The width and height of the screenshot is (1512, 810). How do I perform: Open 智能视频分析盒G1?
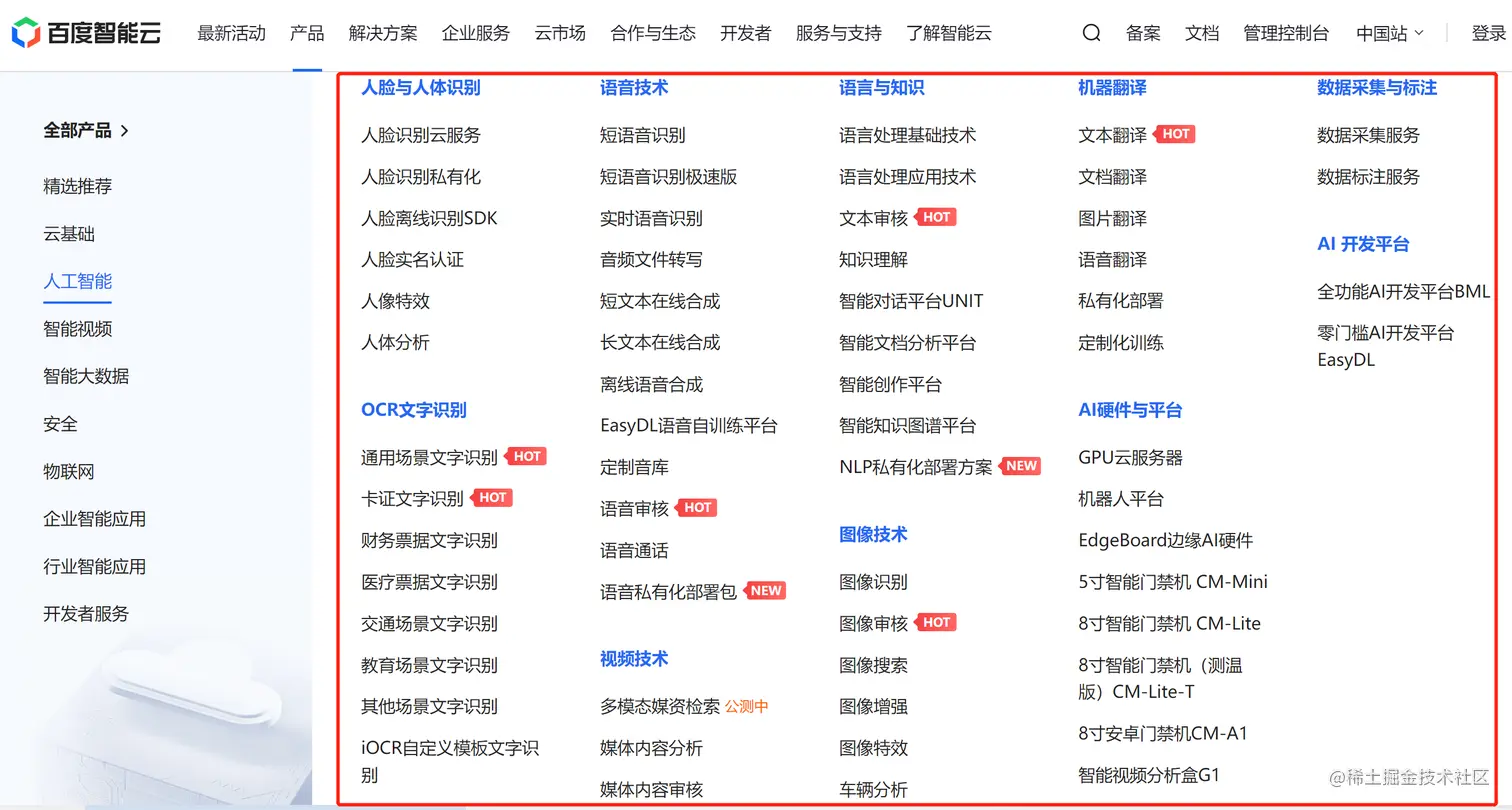[1149, 775]
